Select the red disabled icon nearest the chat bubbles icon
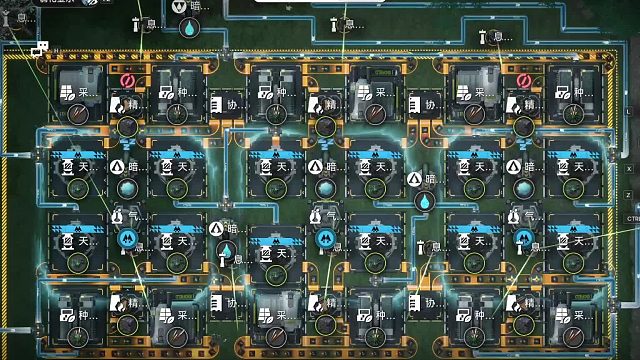The image size is (640, 360). click(x=127, y=81)
